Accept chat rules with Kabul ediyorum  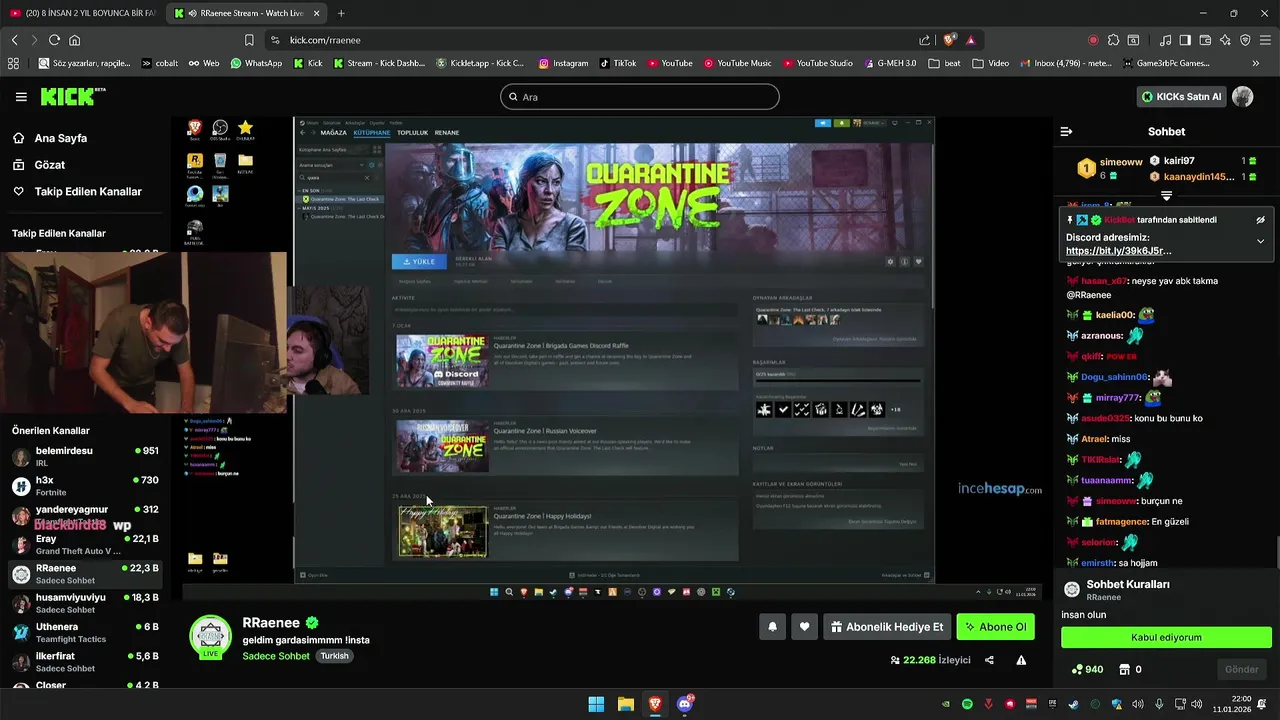[x=1166, y=637]
